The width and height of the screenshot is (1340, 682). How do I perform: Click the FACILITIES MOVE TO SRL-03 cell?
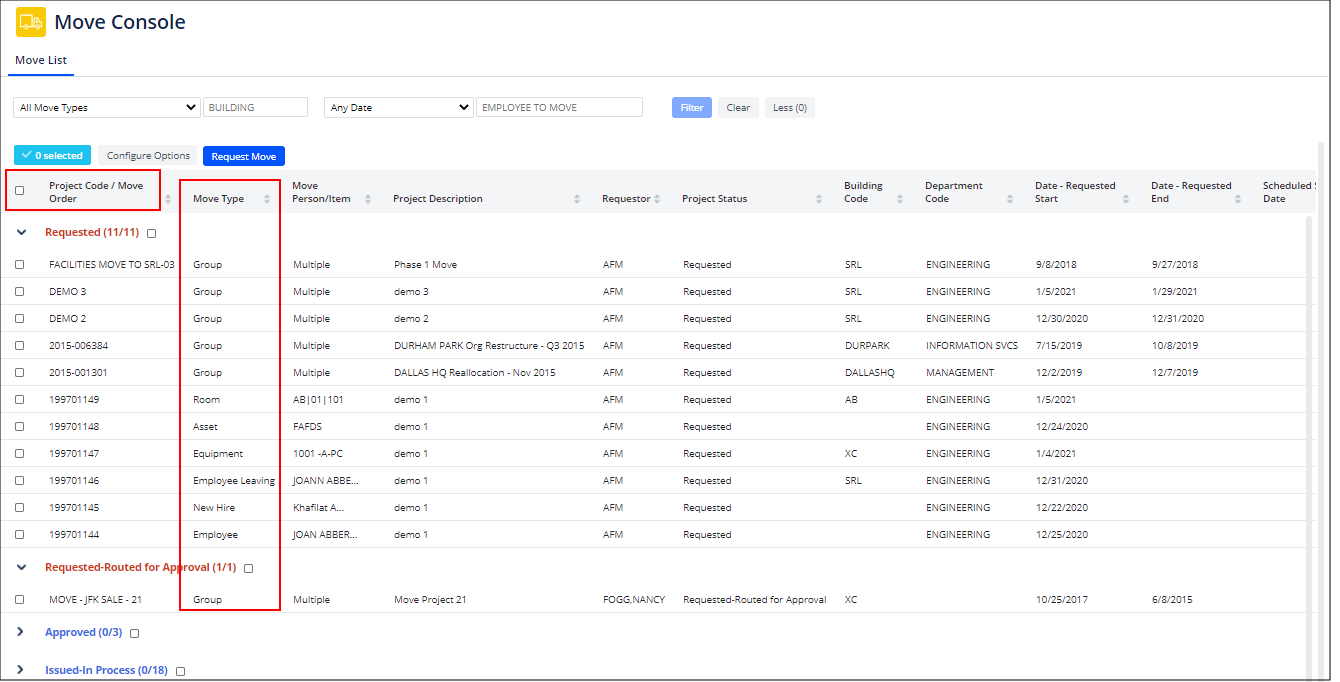point(112,265)
